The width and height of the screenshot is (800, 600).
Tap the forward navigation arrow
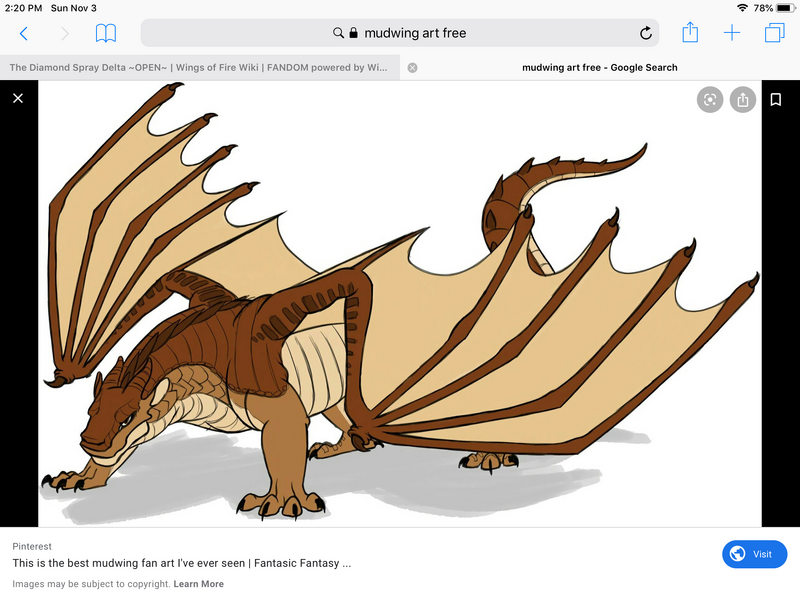(x=65, y=33)
